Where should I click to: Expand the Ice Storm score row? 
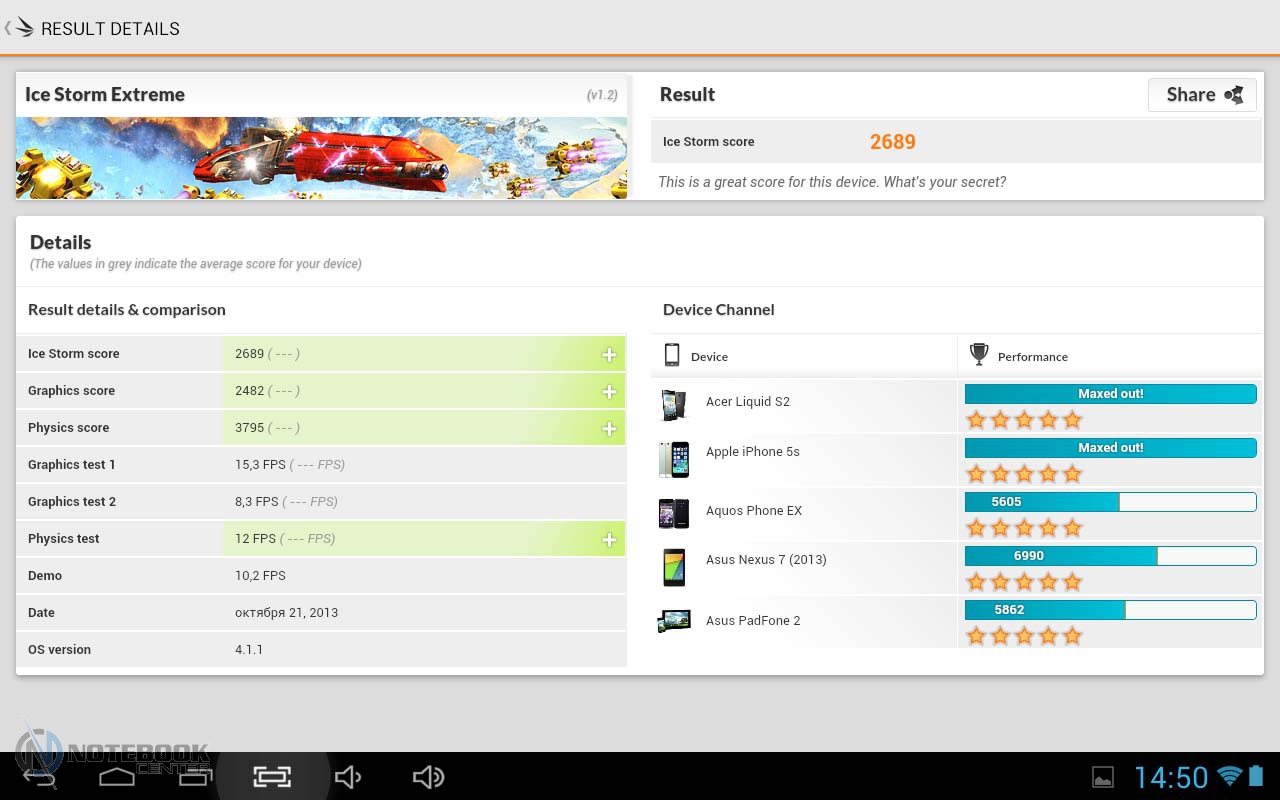pyautogui.click(x=608, y=354)
